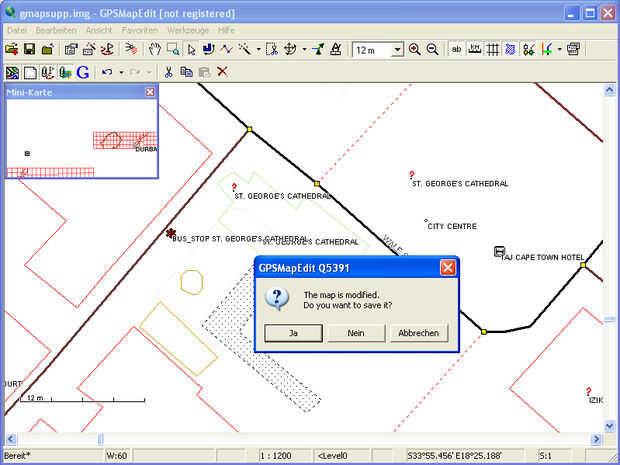Close the Mini-Karte panel
This screenshot has width=620, height=465.
[x=150, y=92]
